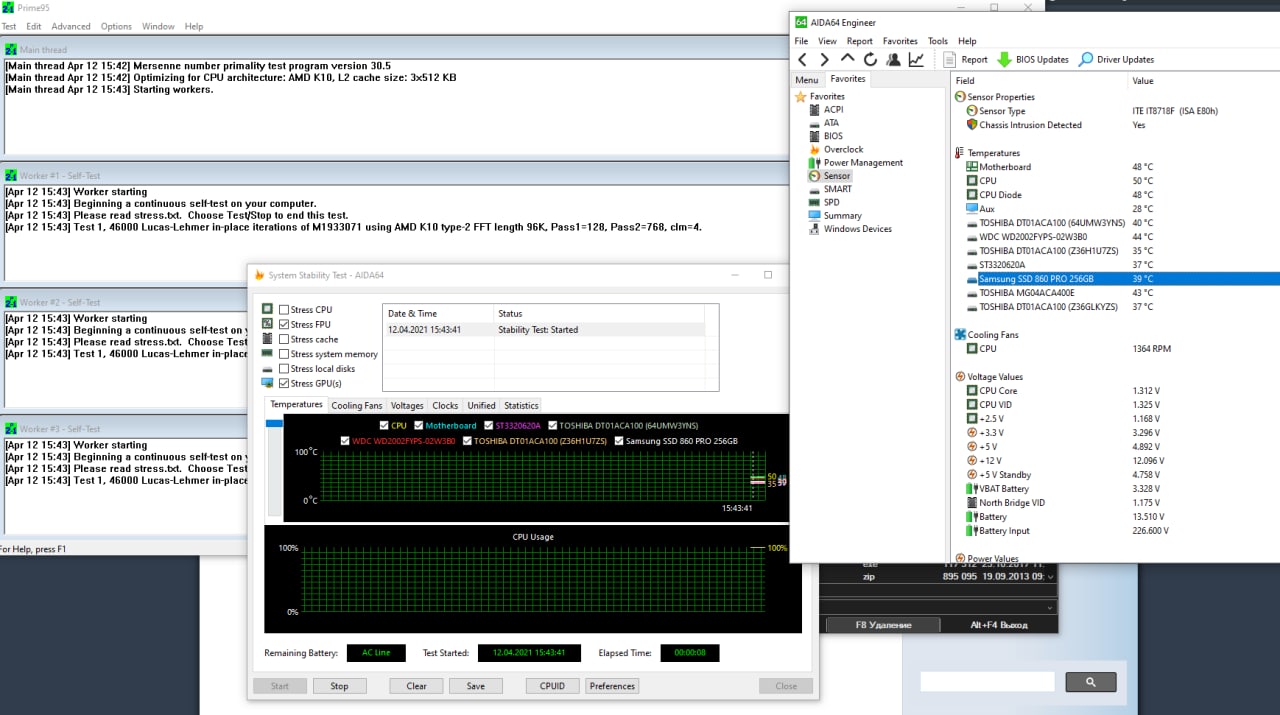Click Prime95 Main thread window icon
Image resolution: width=1280 pixels, height=715 pixels.
pyautogui.click(x=11, y=49)
